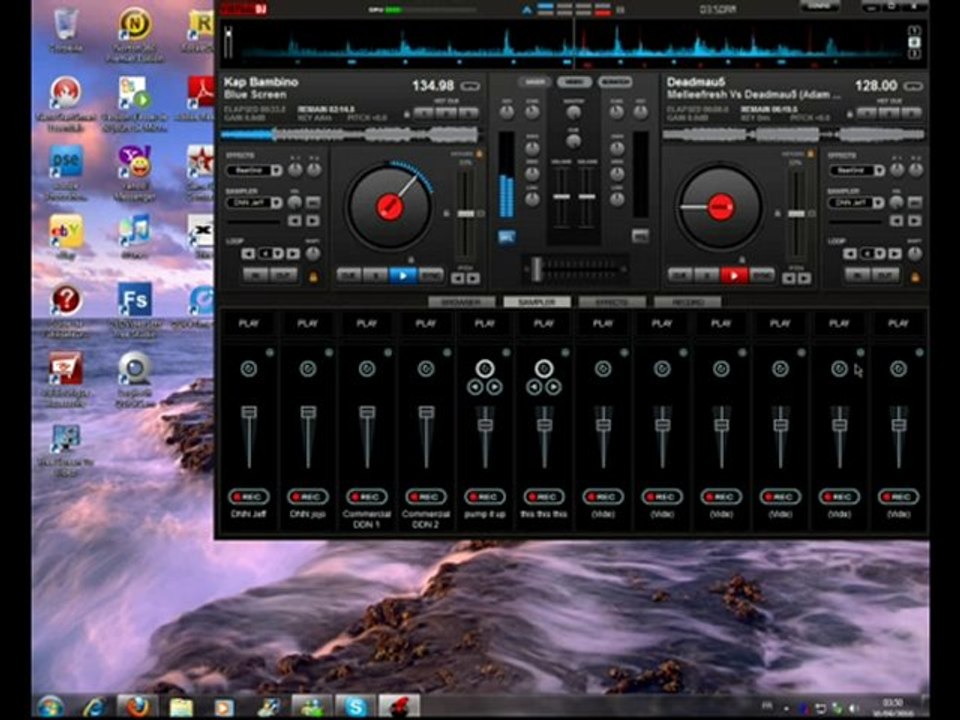Click the right deck Cue button

[x=680, y=276]
